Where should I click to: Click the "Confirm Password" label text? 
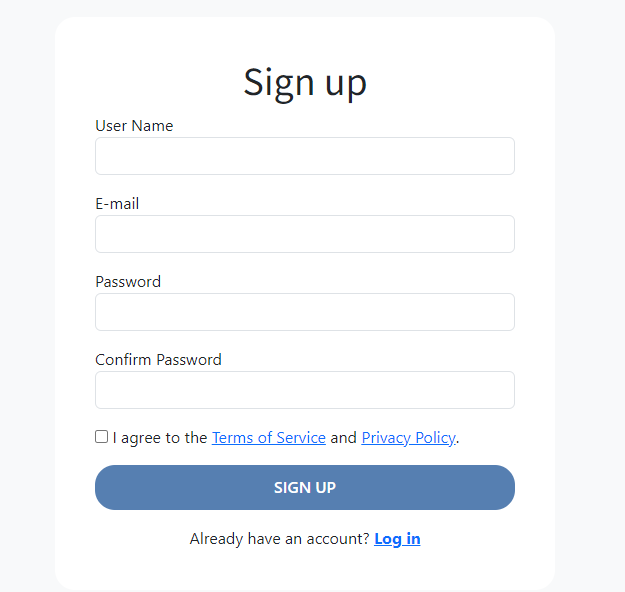[158, 360]
